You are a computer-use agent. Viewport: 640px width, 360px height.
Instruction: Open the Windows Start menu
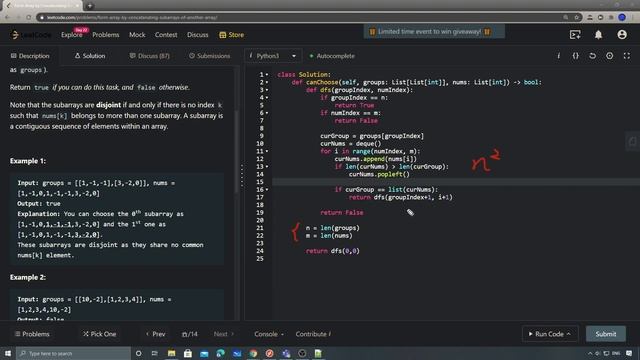8,353
